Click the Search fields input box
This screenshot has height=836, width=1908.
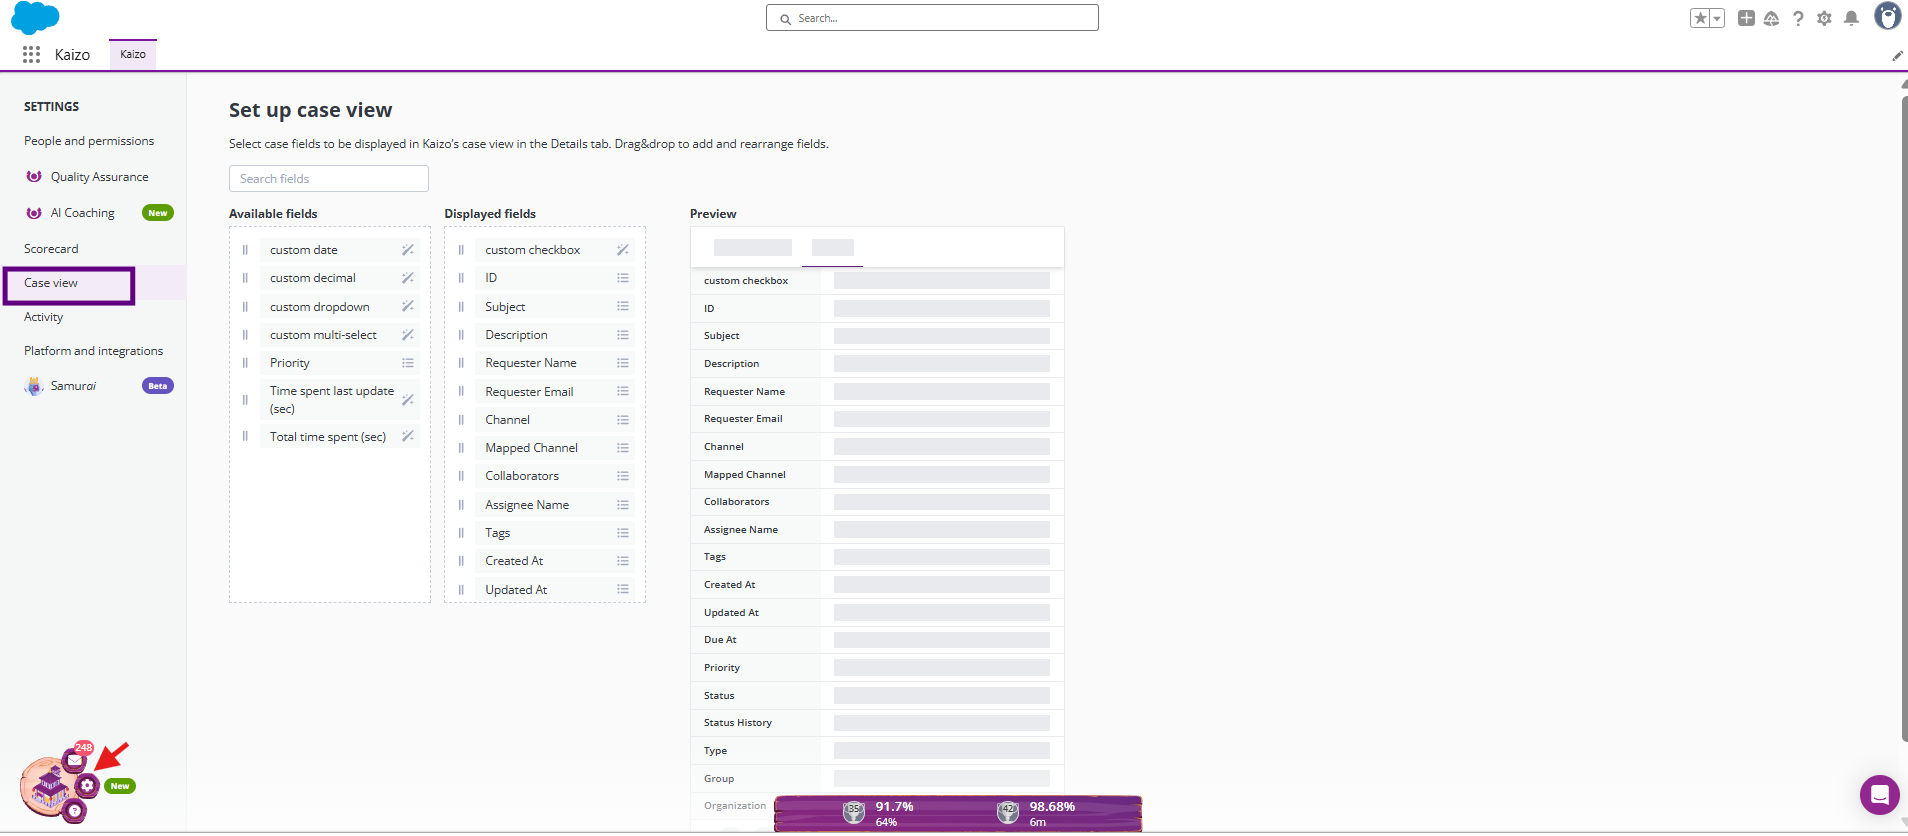(x=329, y=179)
